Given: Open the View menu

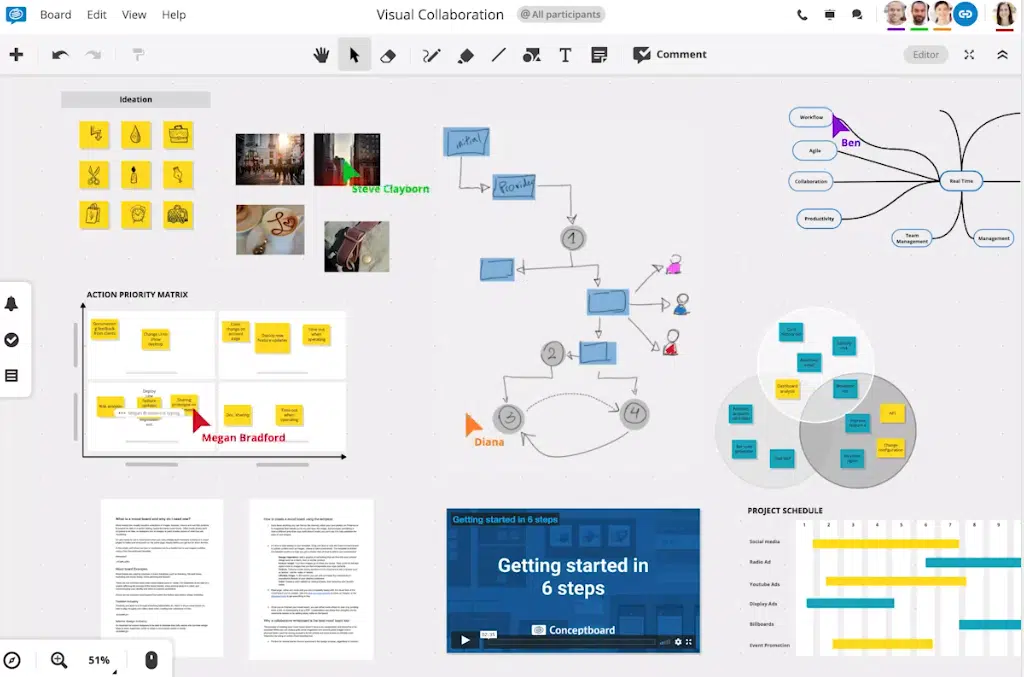Looking at the screenshot, I should (134, 15).
